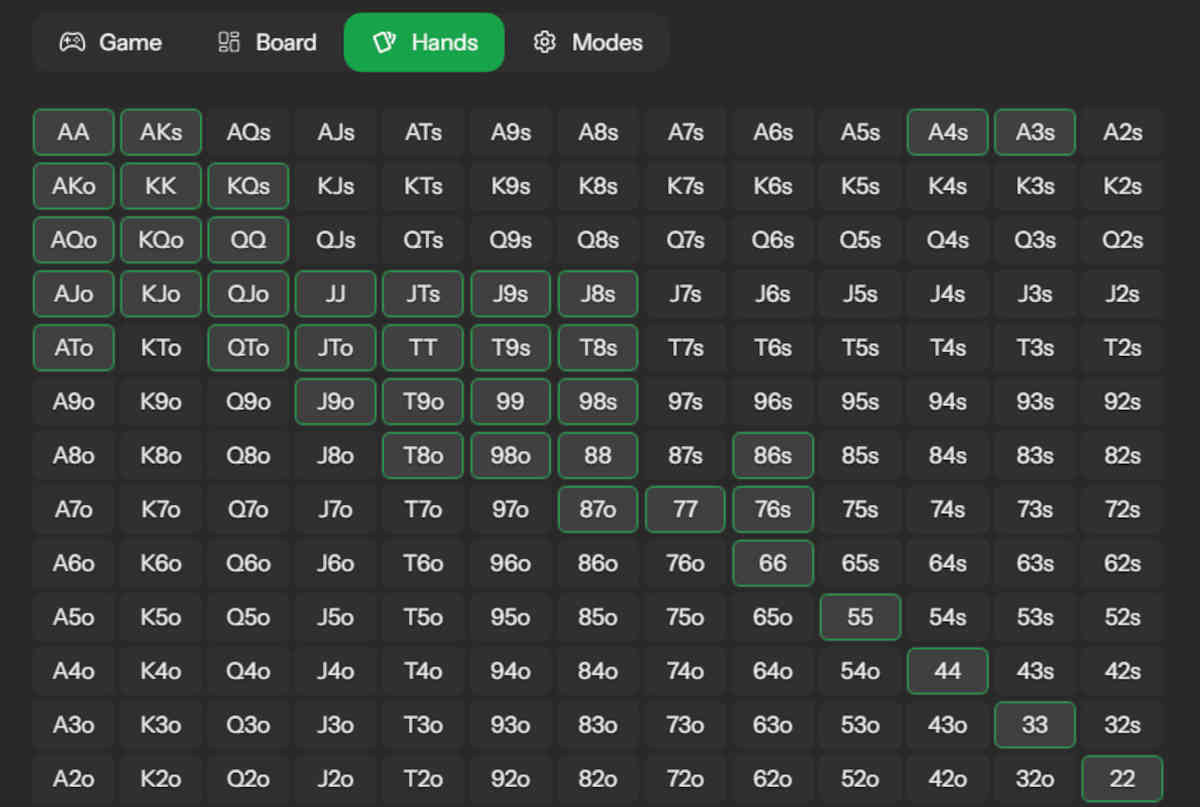Toggle off the 66 pocket pair
This screenshot has height=807, width=1200.
click(x=772, y=563)
